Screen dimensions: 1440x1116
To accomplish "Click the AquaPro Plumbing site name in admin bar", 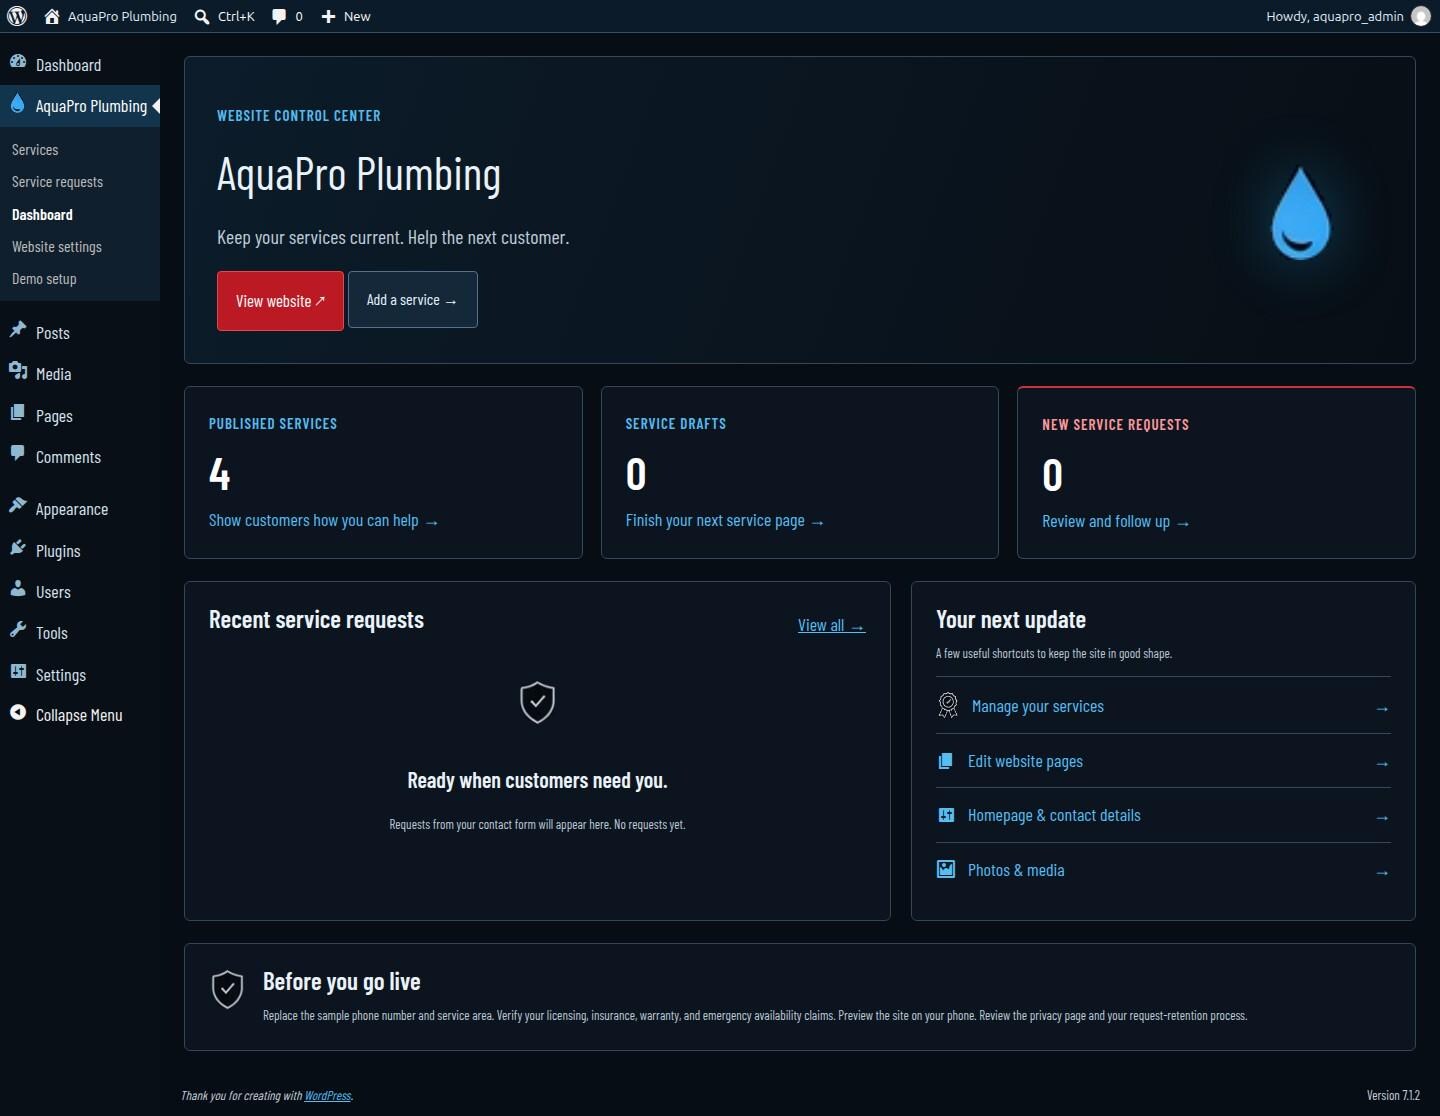I will click(122, 16).
